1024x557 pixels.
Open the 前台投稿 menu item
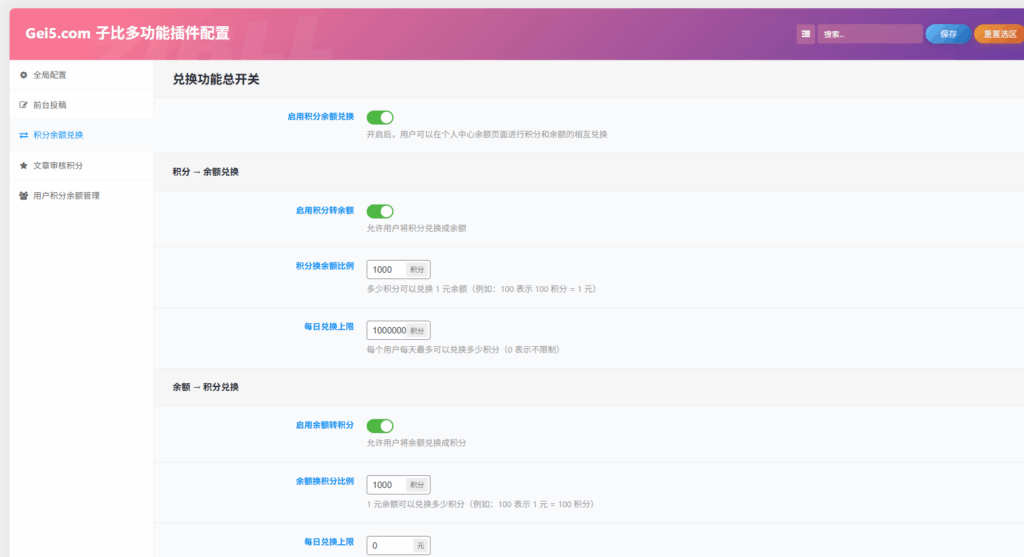click(81, 104)
